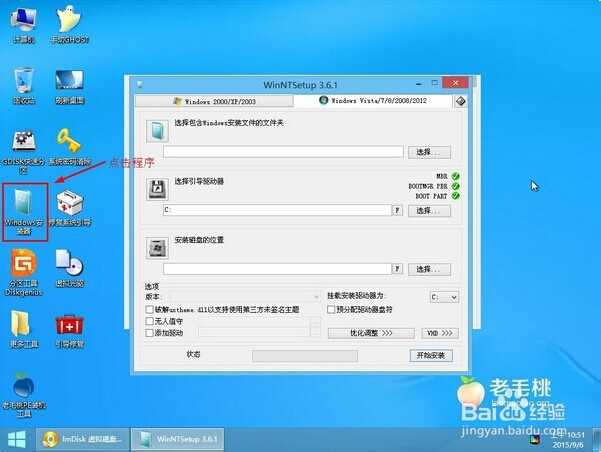
Task: Enable the 破解uxtheme.dll checkbox
Action: 150,310
